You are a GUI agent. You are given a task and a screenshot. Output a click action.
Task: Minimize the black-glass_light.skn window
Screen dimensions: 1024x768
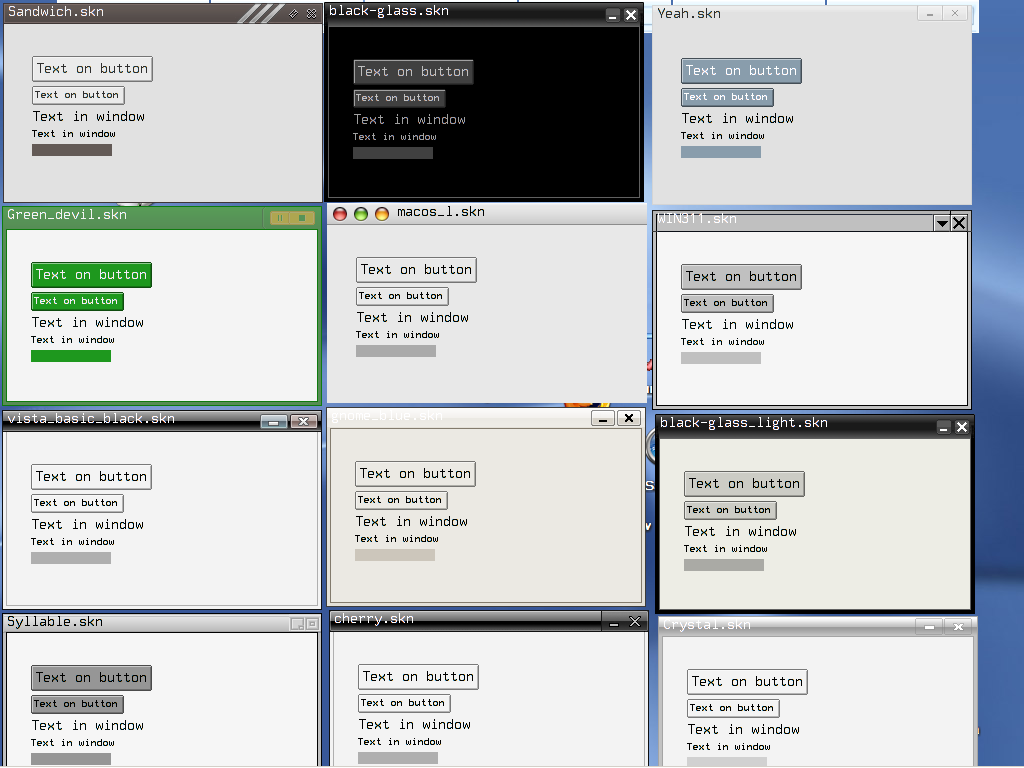[943, 428]
